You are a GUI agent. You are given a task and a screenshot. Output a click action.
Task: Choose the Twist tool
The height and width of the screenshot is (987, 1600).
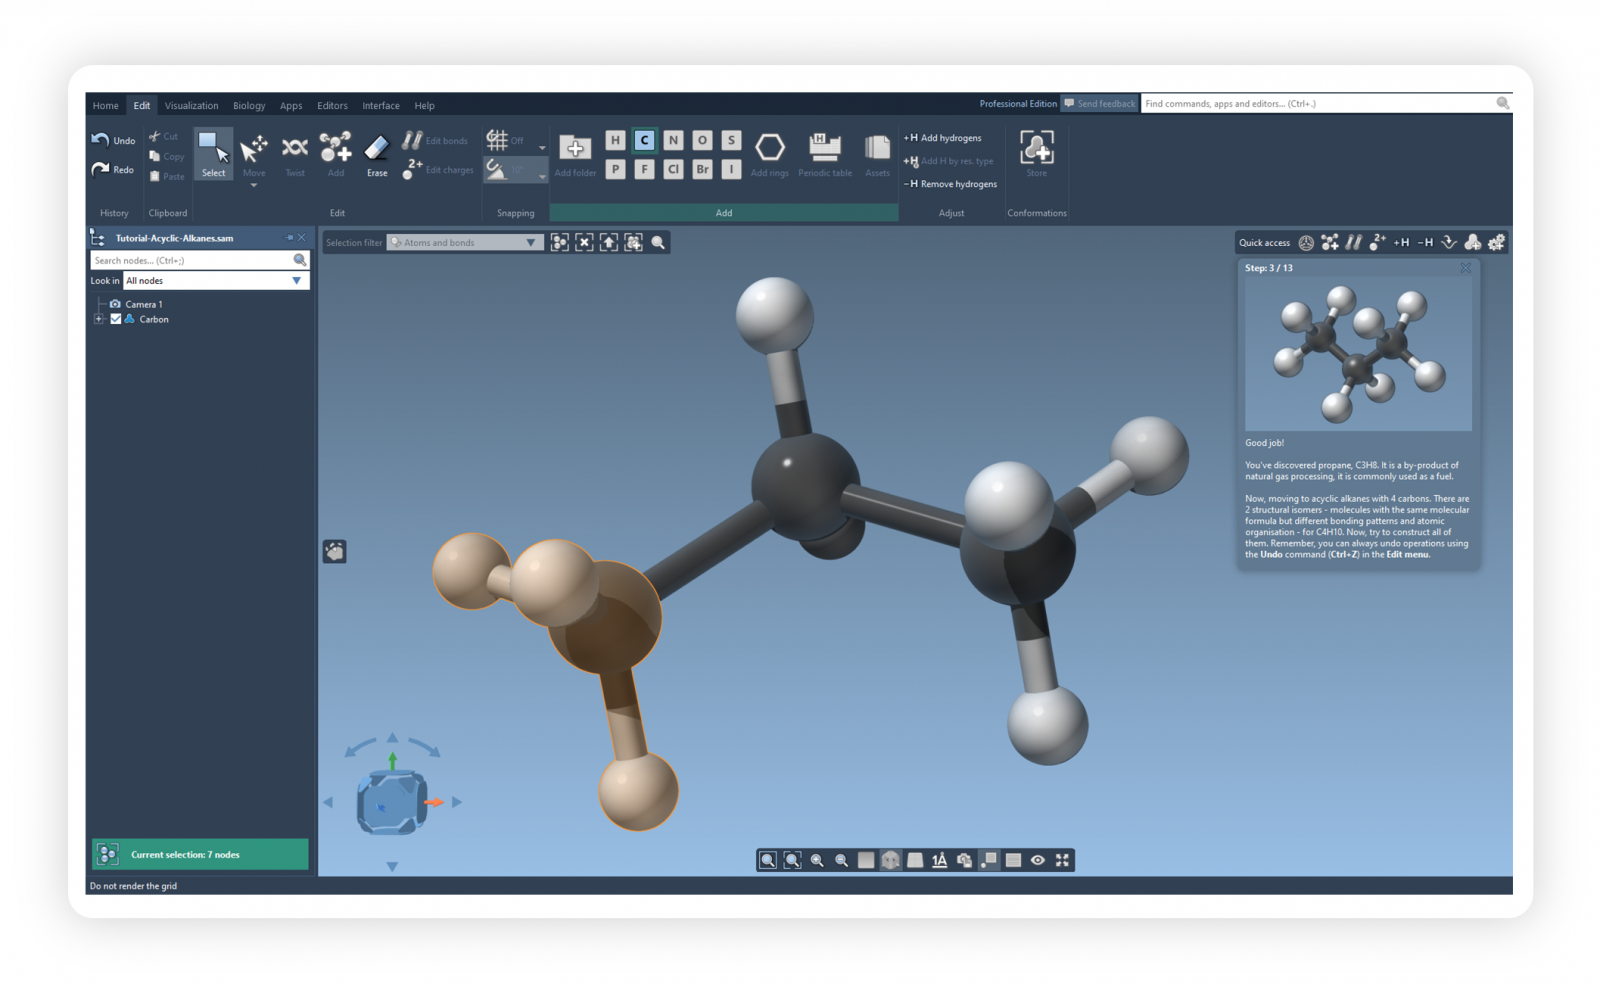(x=294, y=154)
